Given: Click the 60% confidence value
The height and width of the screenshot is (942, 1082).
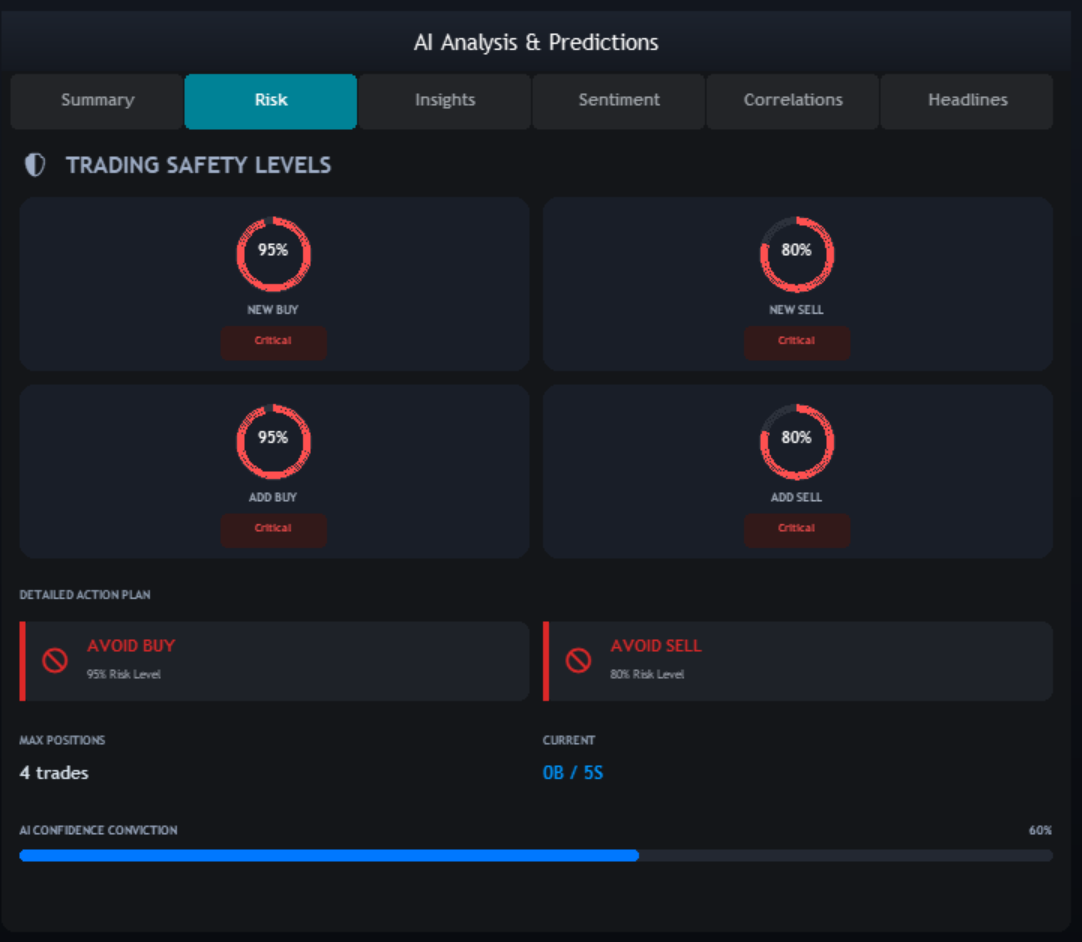Looking at the screenshot, I should [1040, 830].
